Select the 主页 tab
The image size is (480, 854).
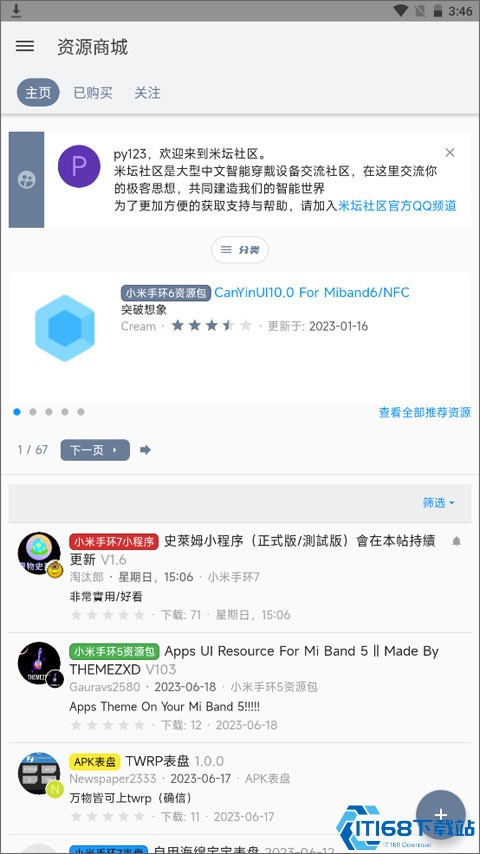point(38,93)
